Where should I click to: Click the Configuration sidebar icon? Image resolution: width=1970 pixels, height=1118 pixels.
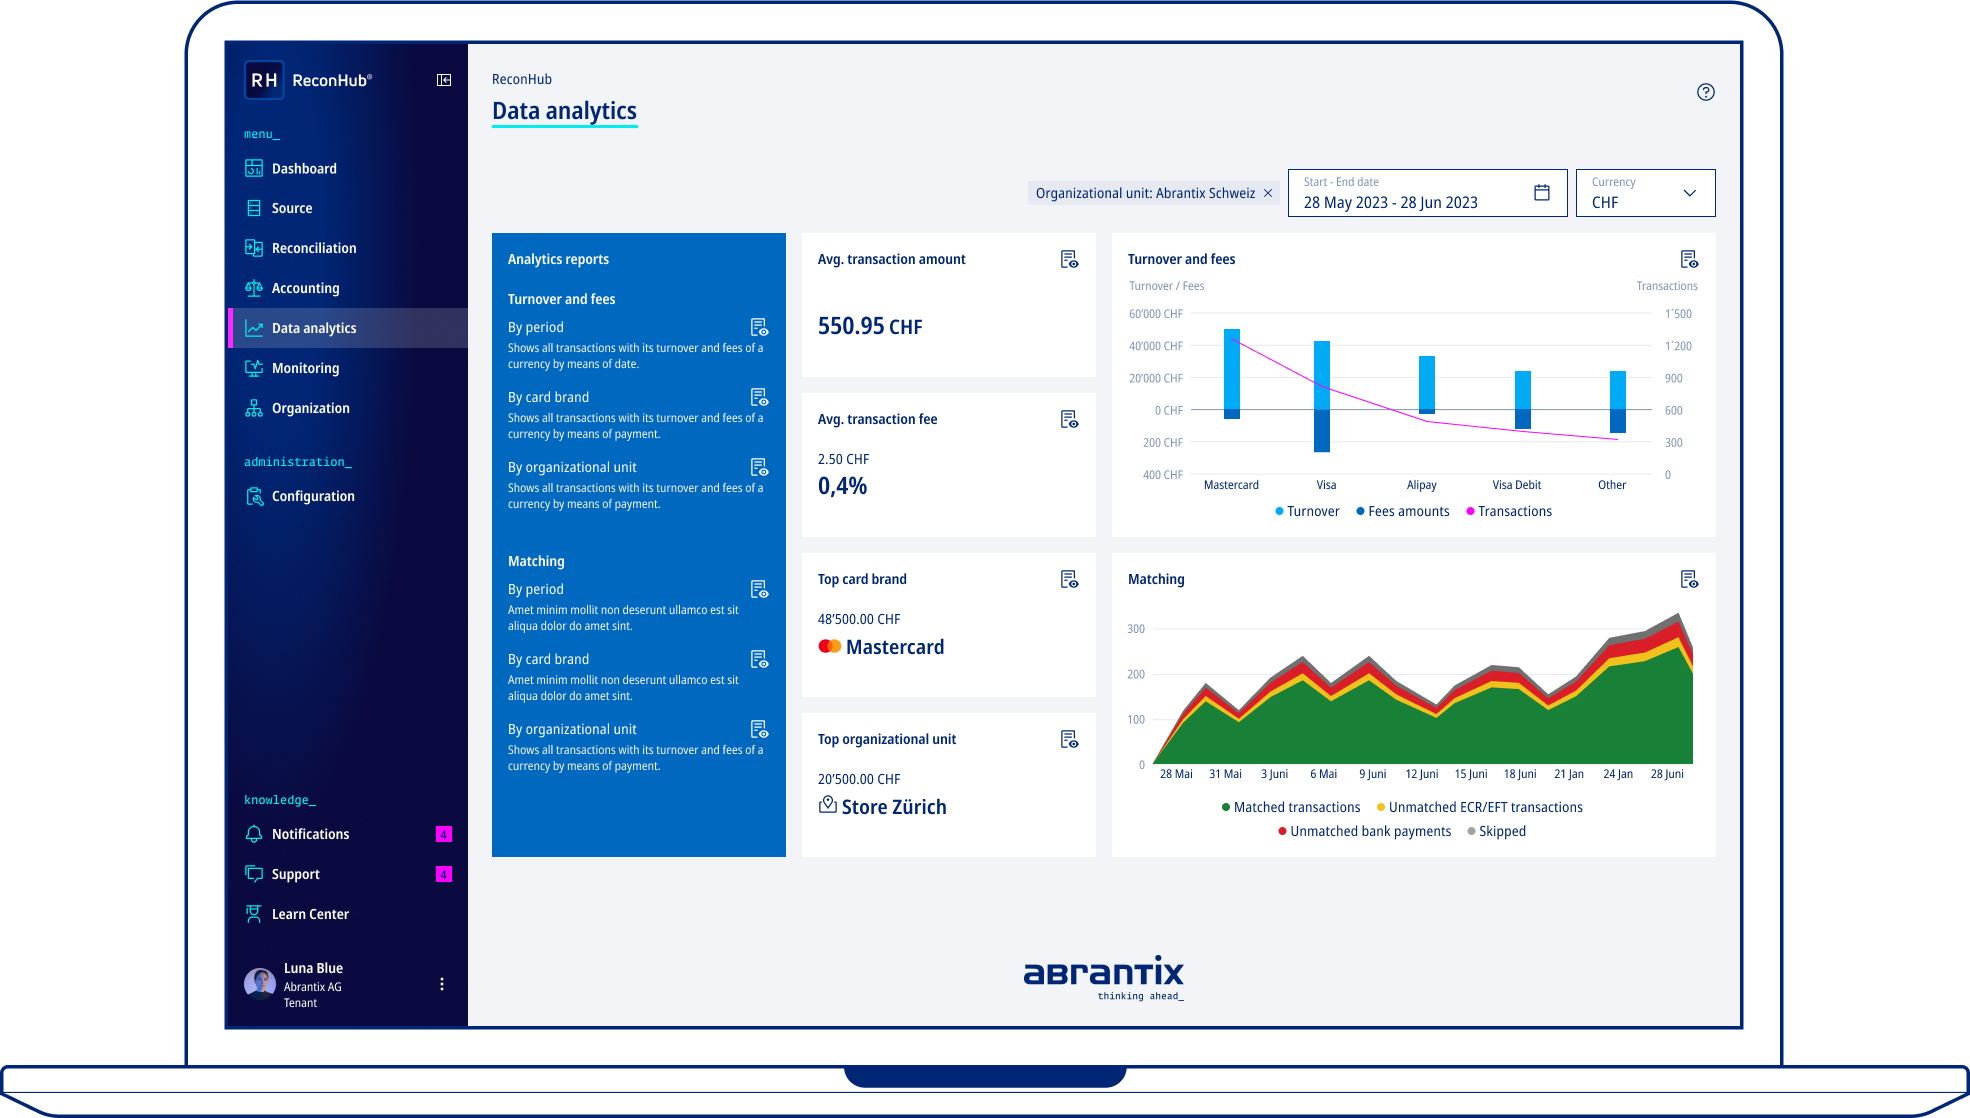(x=254, y=496)
